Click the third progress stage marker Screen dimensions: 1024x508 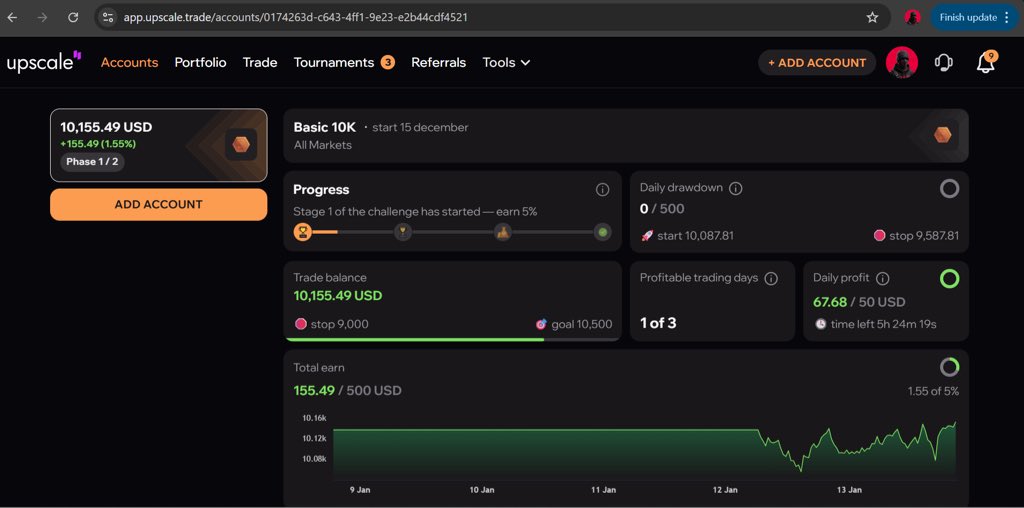502,232
